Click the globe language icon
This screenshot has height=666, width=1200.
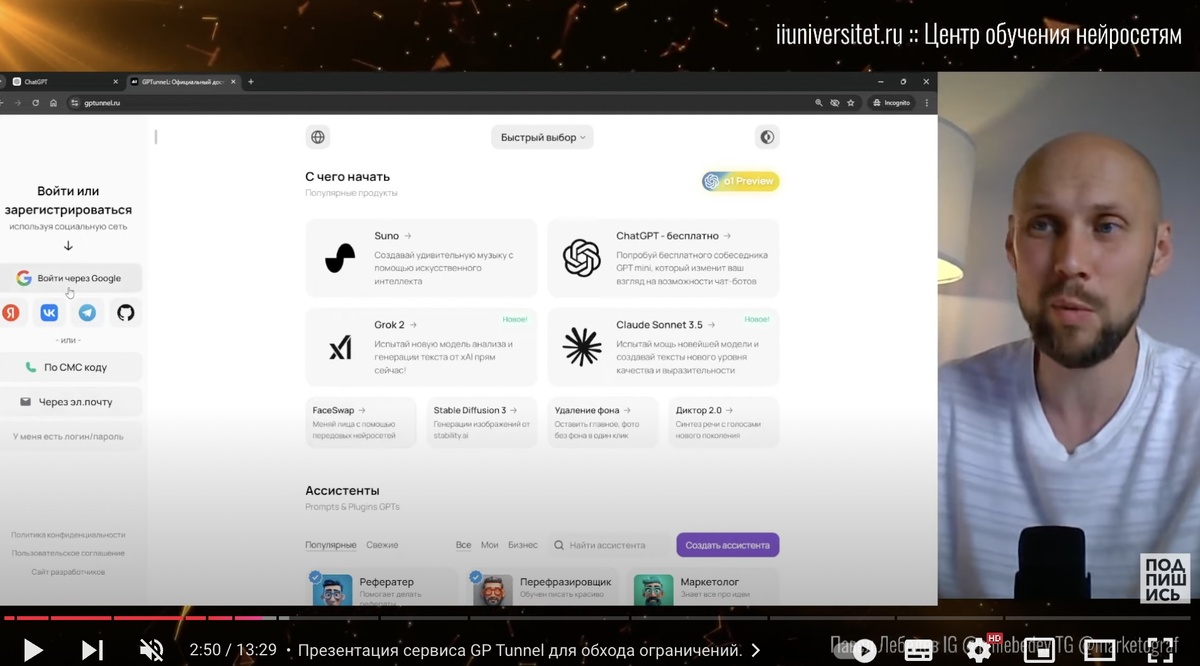[x=318, y=137]
